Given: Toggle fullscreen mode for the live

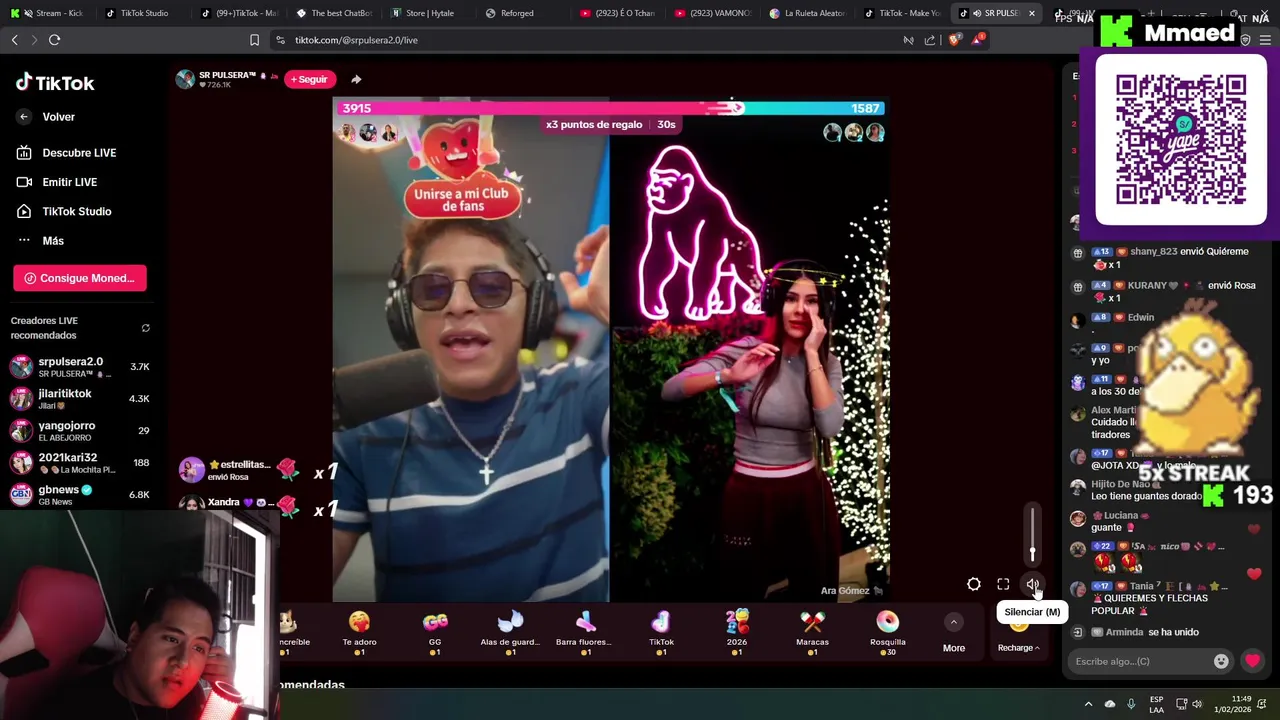Looking at the screenshot, I should [x=1003, y=585].
